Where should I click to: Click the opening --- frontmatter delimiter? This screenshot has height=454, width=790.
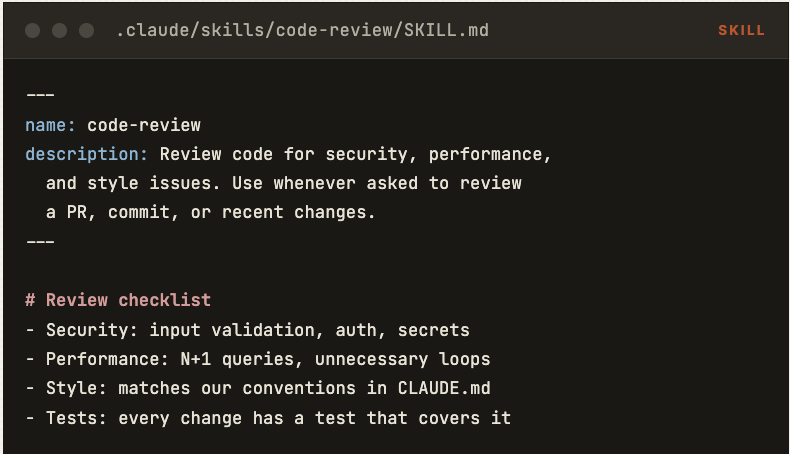(40, 95)
